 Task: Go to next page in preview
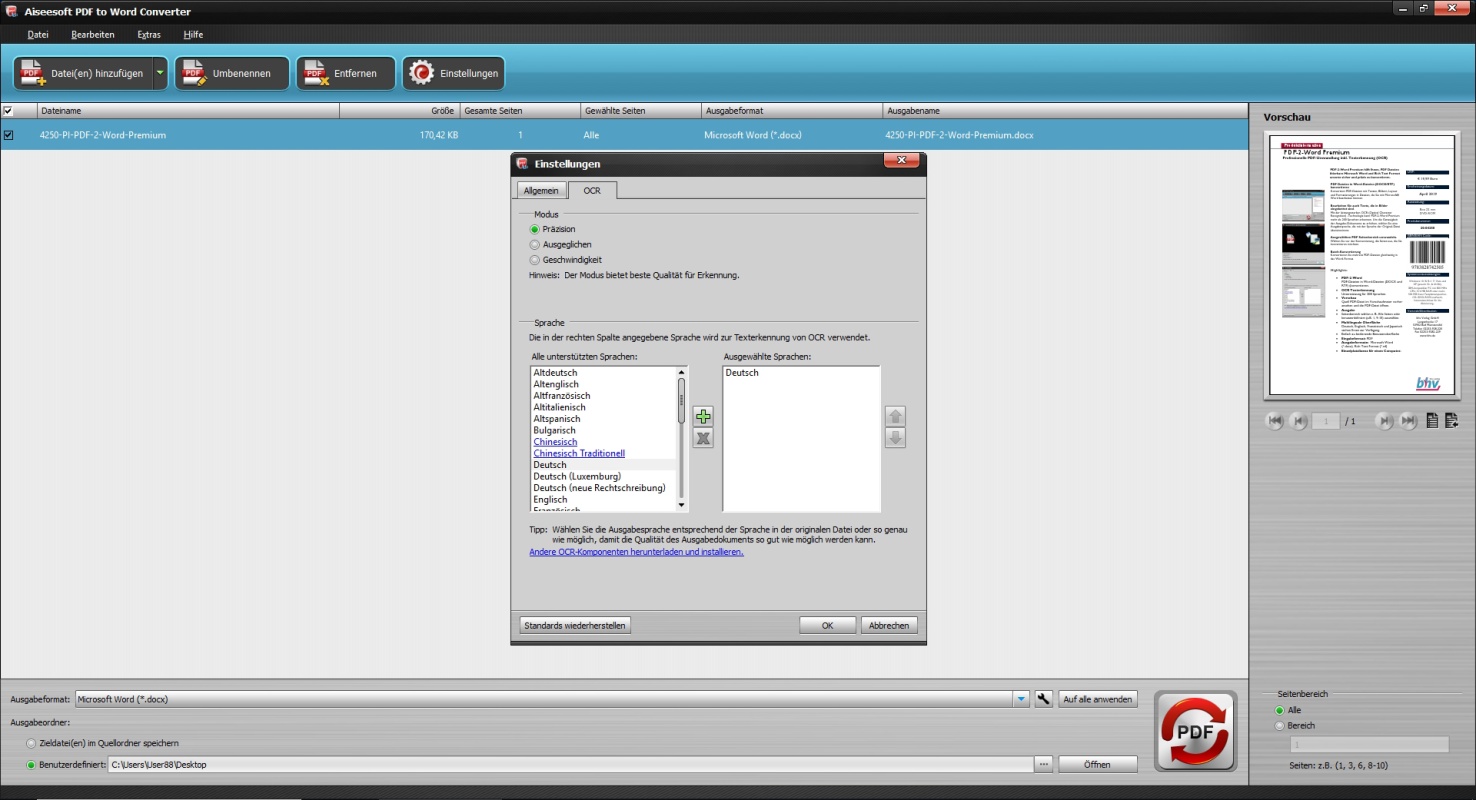point(1385,421)
